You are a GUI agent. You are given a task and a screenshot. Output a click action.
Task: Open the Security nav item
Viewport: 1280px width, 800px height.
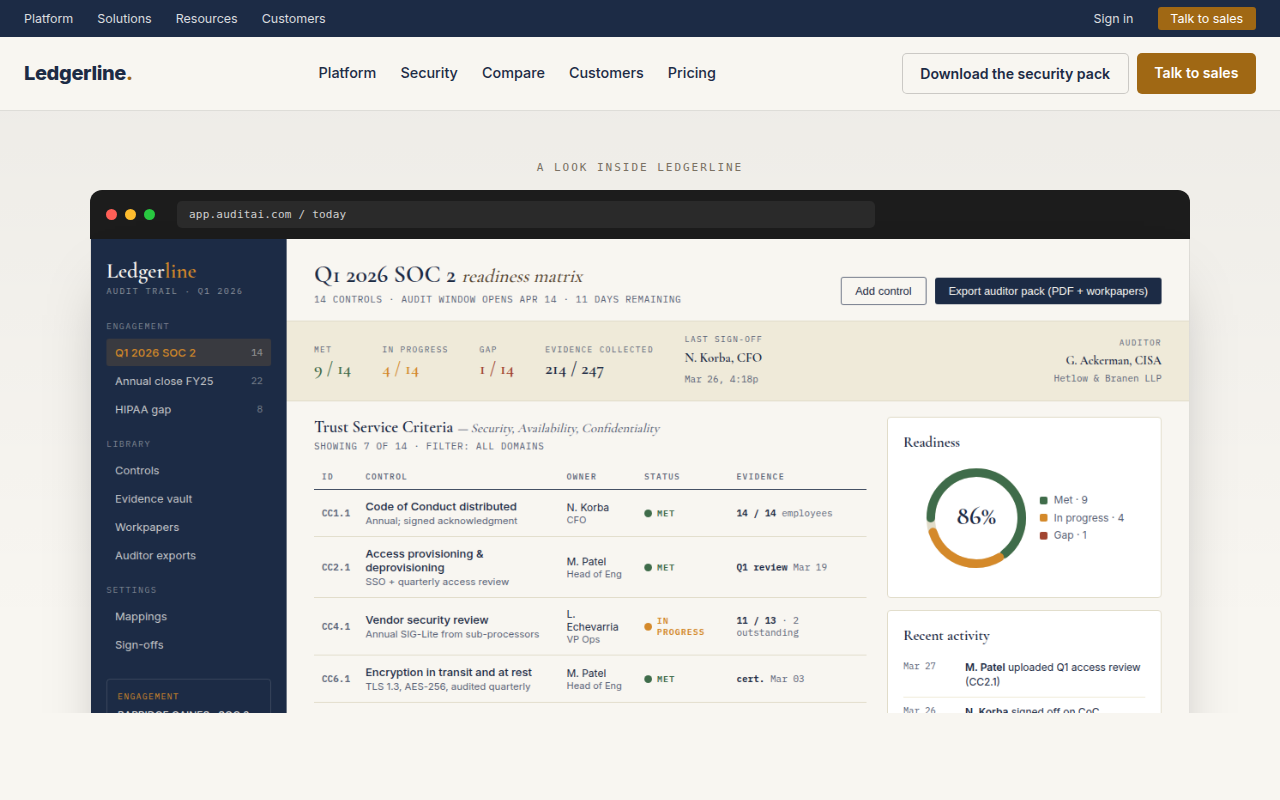coord(429,73)
